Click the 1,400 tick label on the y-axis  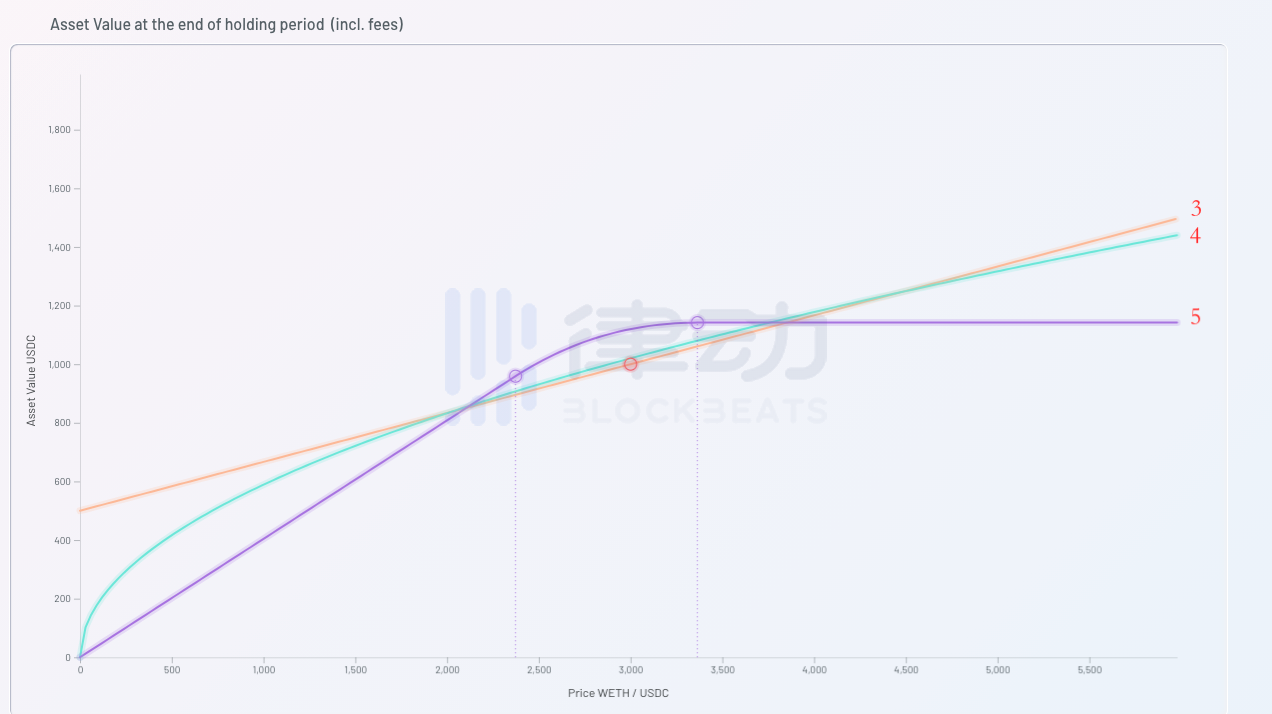58,247
